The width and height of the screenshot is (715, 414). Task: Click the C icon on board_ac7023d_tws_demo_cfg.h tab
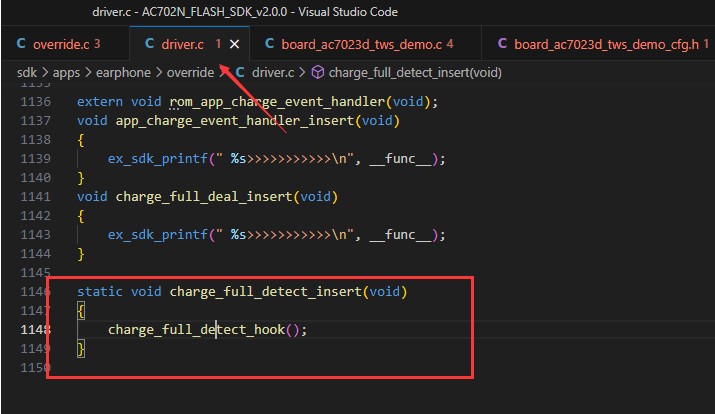coord(502,44)
